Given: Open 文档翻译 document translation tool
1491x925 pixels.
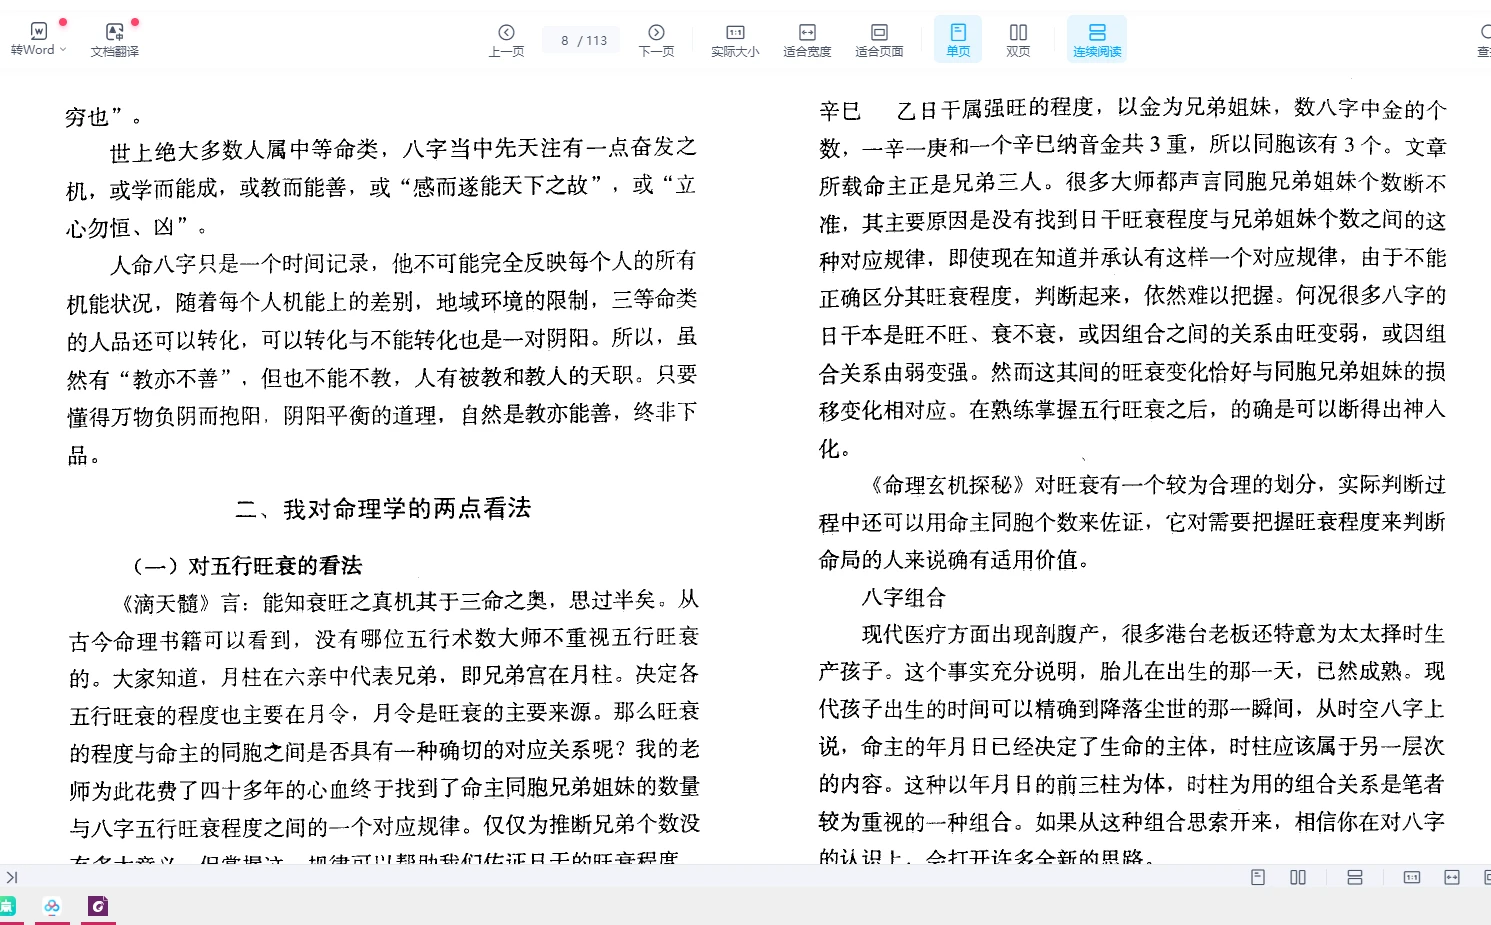Looking at the screenshot, I should coord(113,33).
